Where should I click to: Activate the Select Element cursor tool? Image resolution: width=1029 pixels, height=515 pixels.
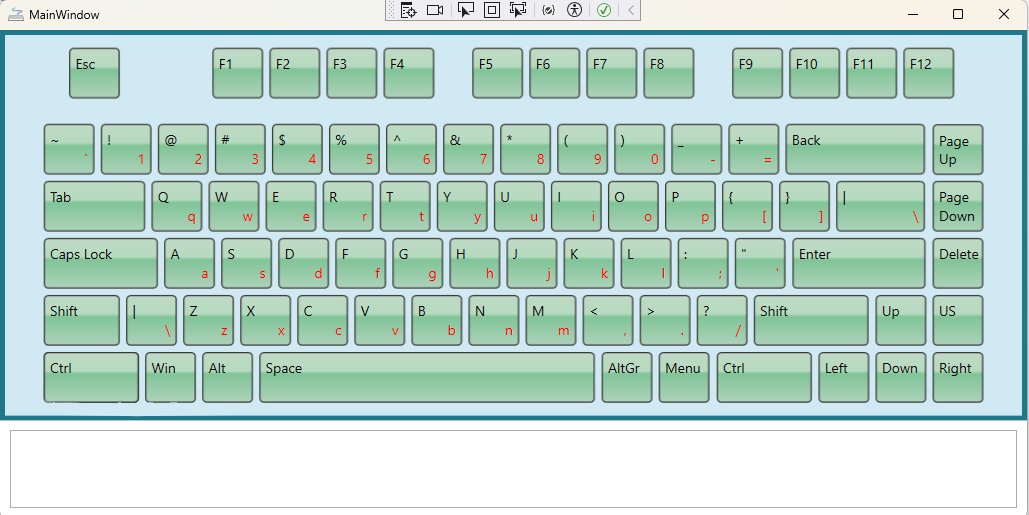tap(465, 10)
